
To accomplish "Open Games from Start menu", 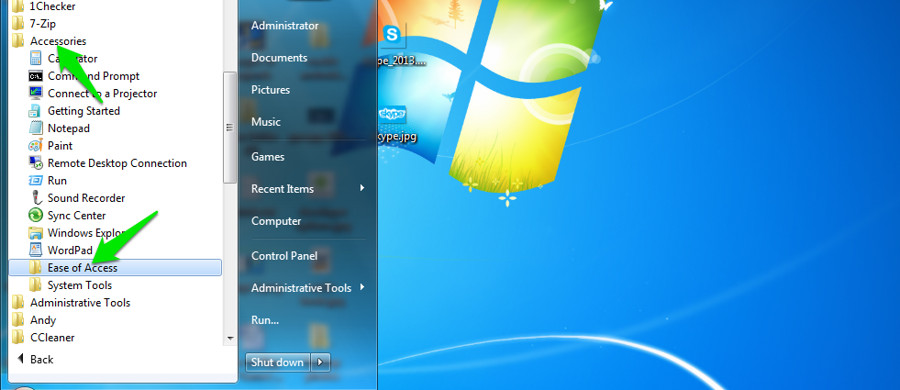I will tap(267, 156).
